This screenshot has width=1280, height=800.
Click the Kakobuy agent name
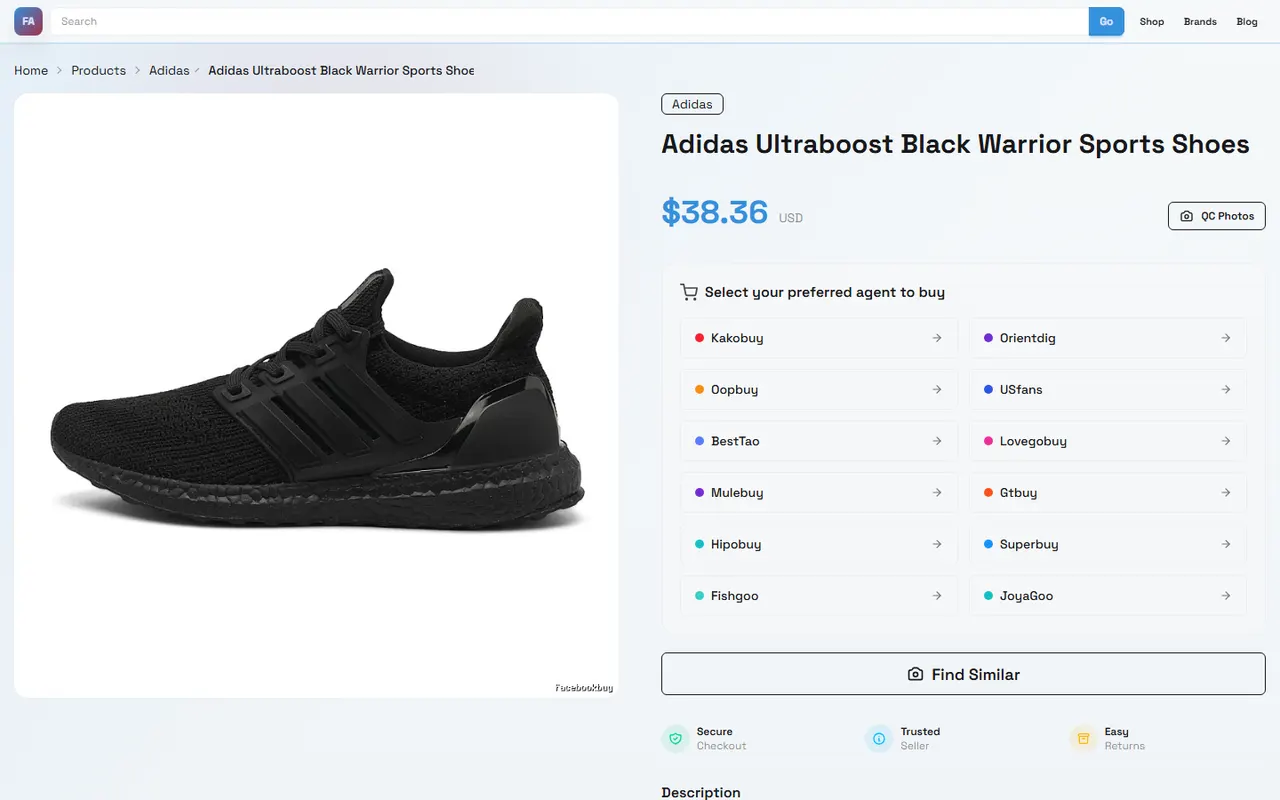point(737,338)
